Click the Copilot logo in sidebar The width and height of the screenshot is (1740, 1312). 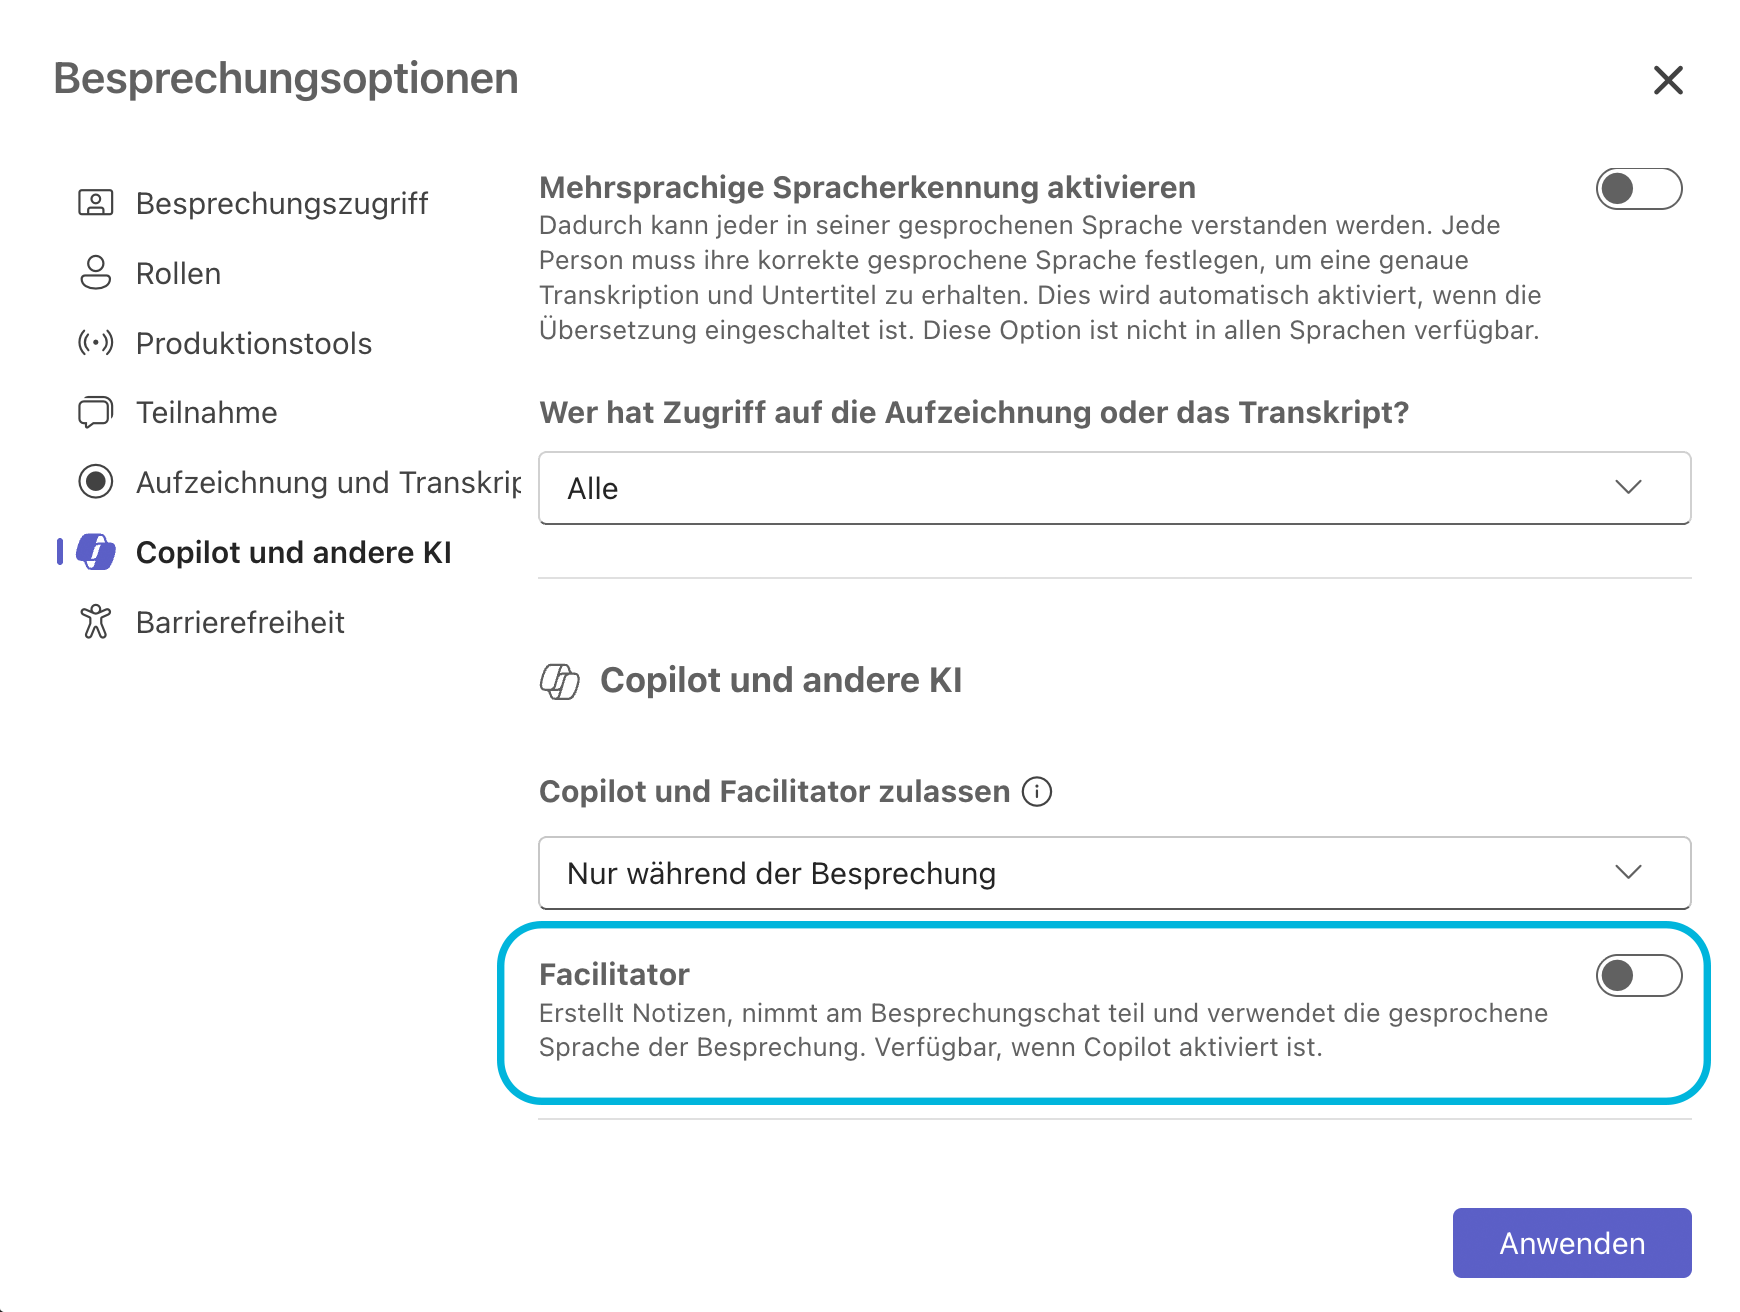click(96, 552)
